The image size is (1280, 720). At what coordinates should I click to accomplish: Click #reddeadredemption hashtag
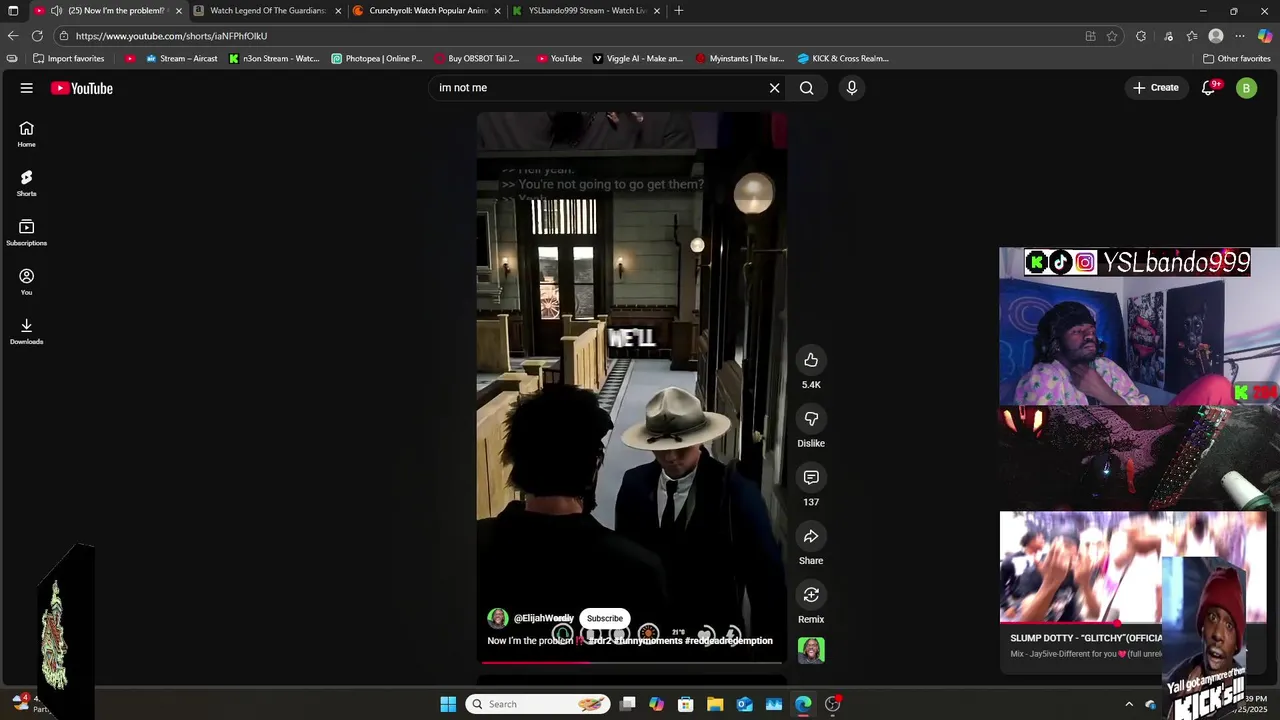(x=729, y=641)
